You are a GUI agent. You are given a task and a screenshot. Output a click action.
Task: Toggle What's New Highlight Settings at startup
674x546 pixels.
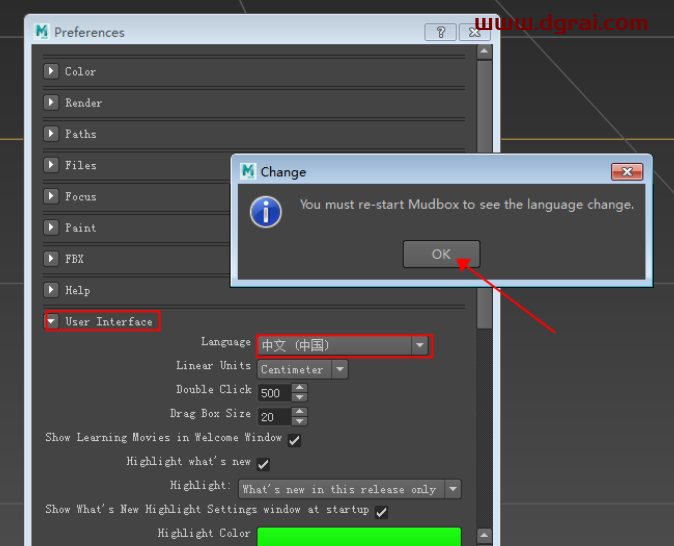(x=381, y=512)
